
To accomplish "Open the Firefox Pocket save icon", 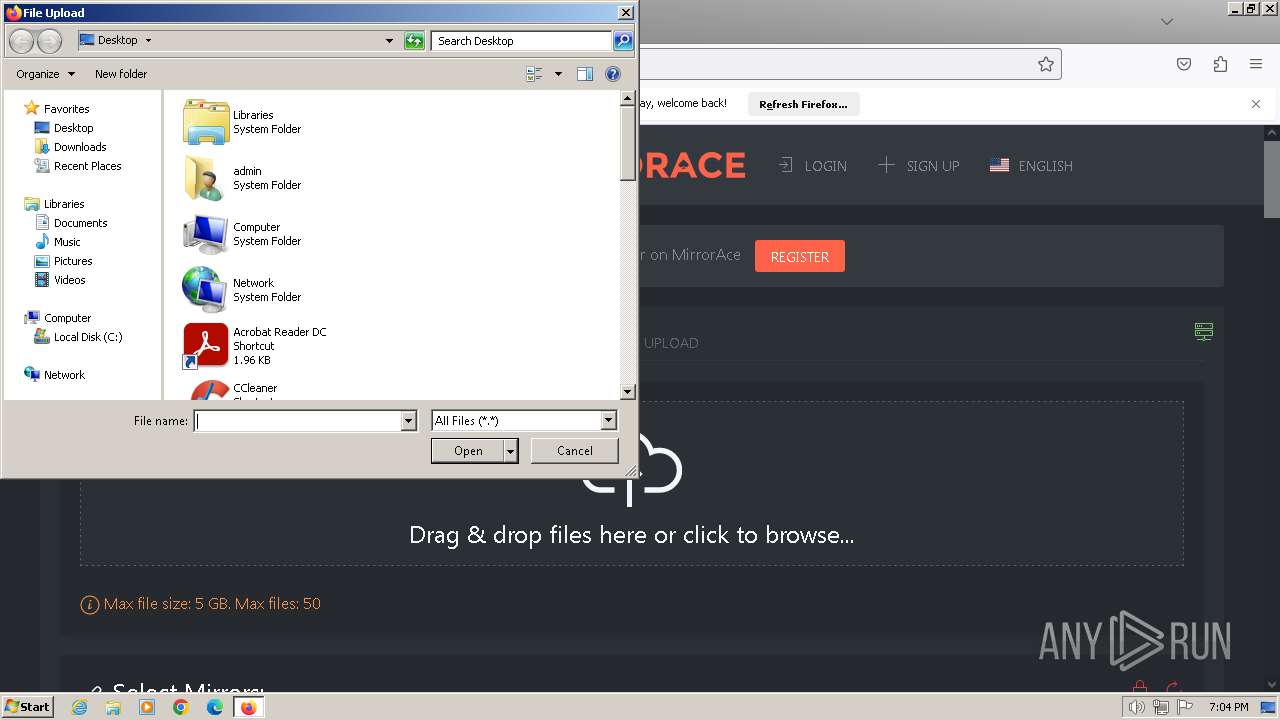I will tap(1184, 64).
